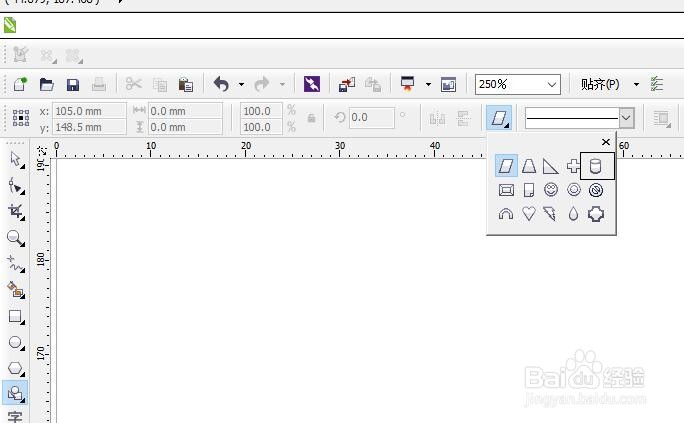Edit the object width 0.0 mm field

pos(185,111)
